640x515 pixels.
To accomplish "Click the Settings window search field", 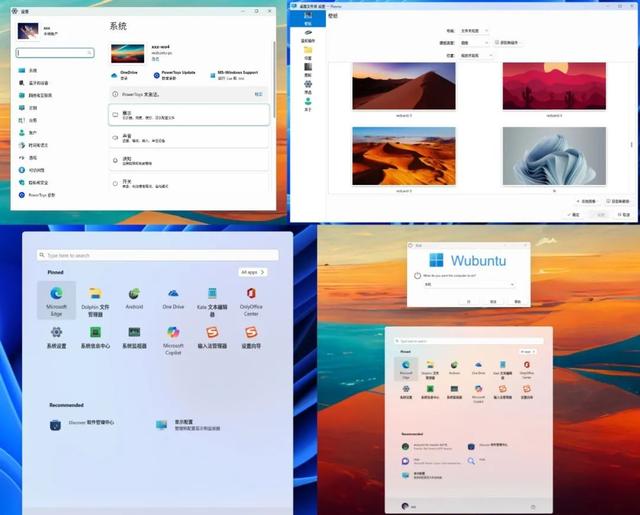I will click(55, 53).
